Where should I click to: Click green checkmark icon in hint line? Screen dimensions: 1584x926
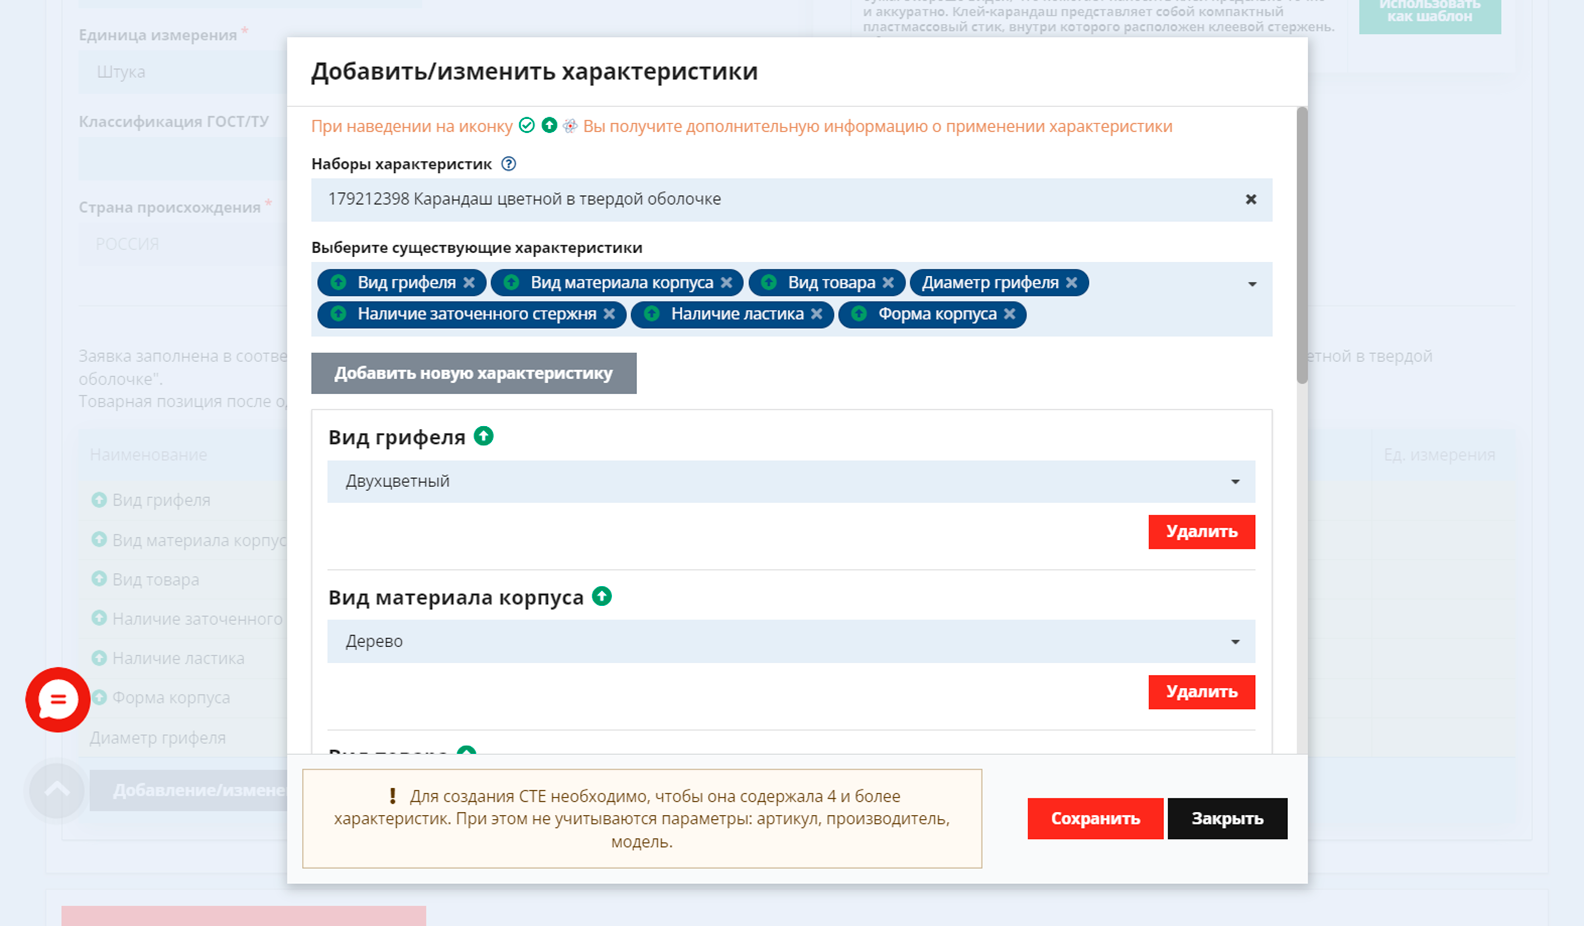(x=527, y=125)
